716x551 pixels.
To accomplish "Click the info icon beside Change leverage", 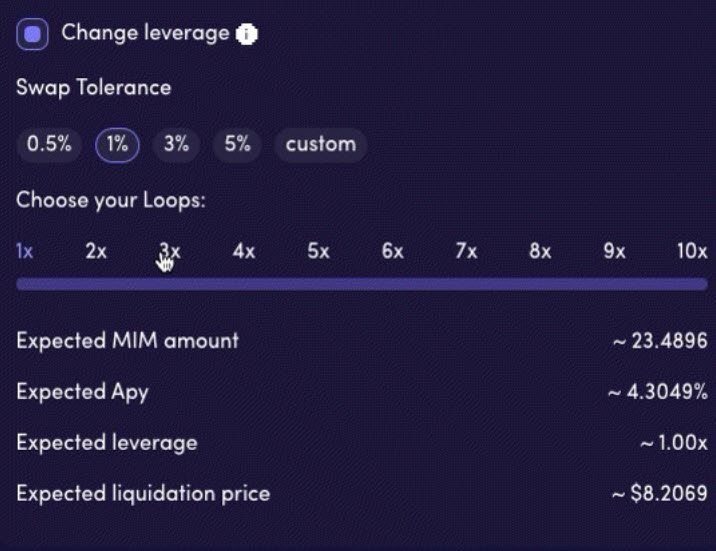I will click(247, 35).
